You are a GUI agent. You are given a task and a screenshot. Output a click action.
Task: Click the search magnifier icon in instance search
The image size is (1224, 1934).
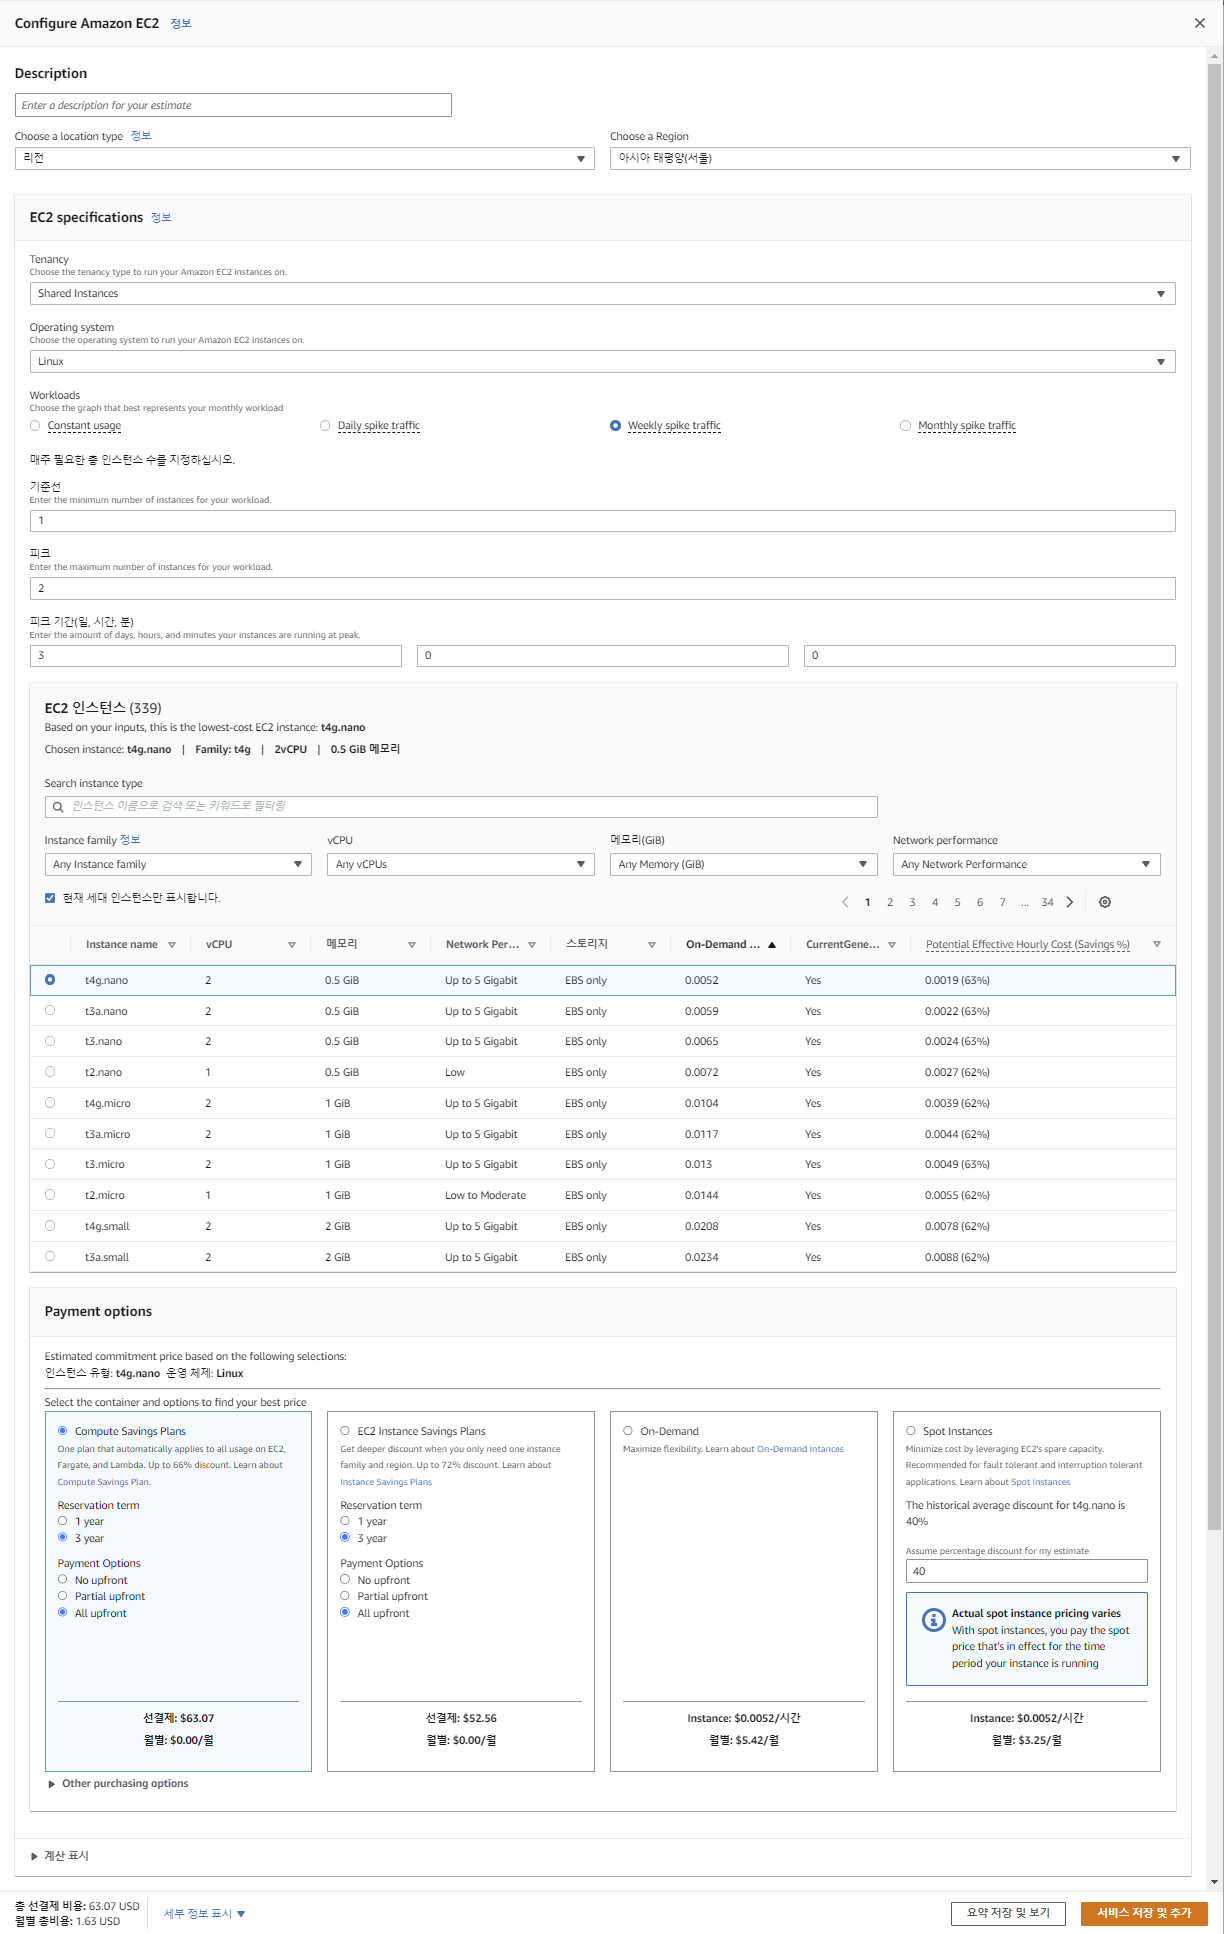[x=58, y=807]
